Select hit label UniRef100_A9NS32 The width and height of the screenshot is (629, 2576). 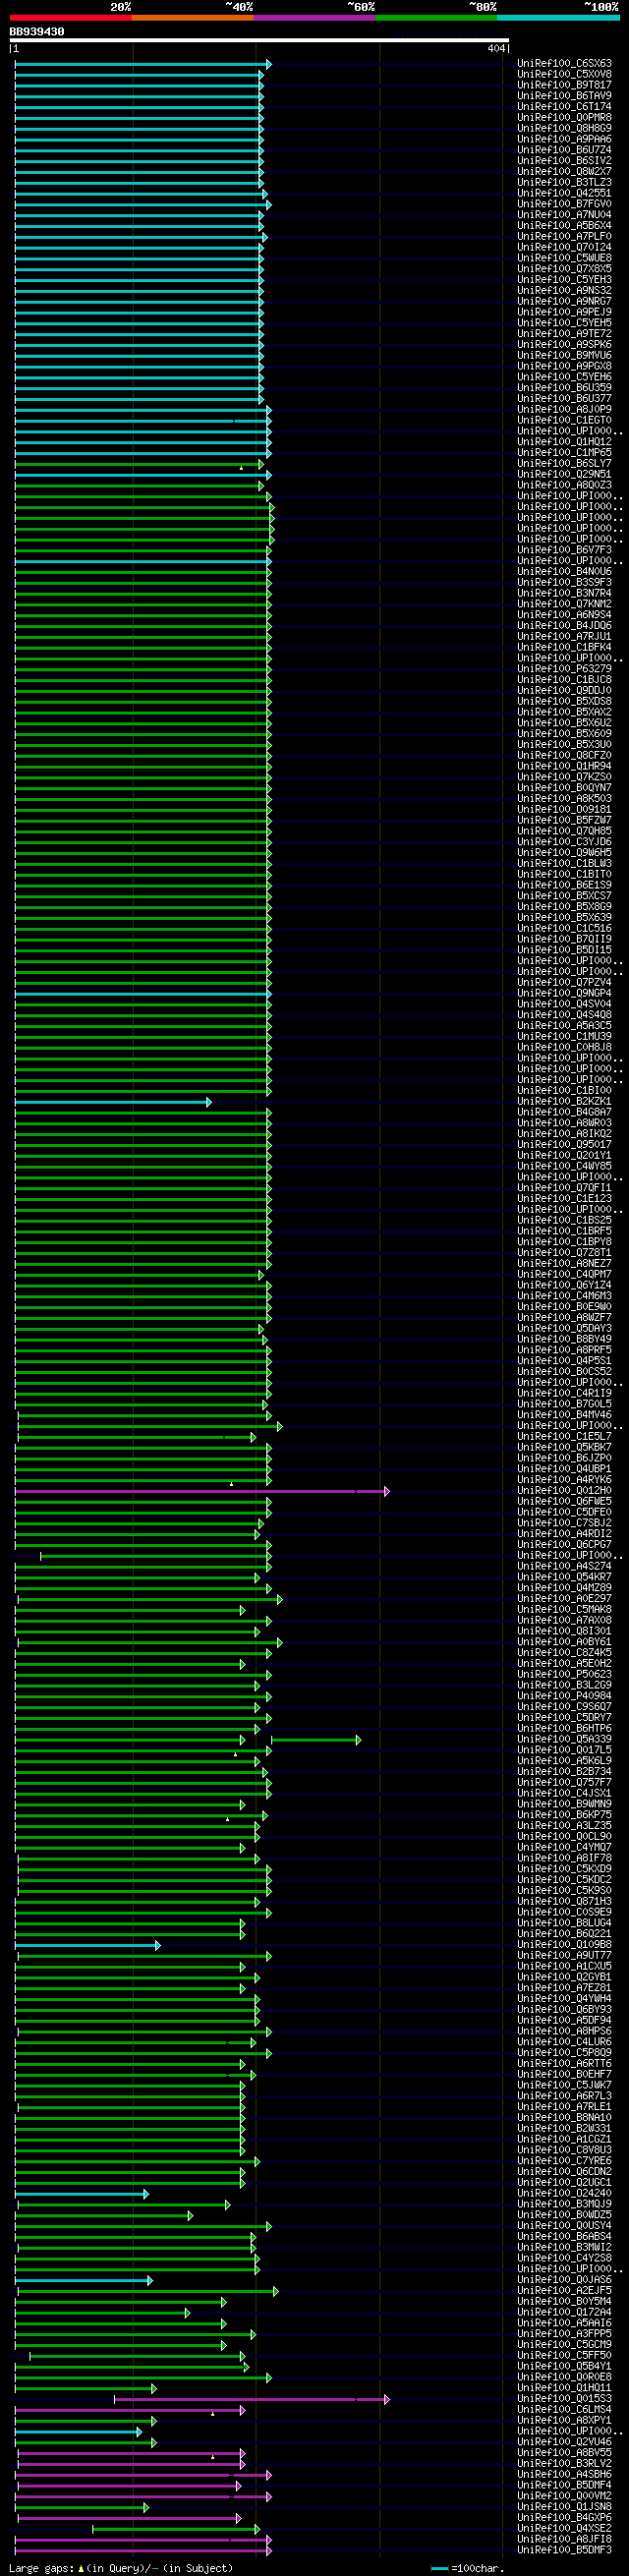tap(564, 291)
